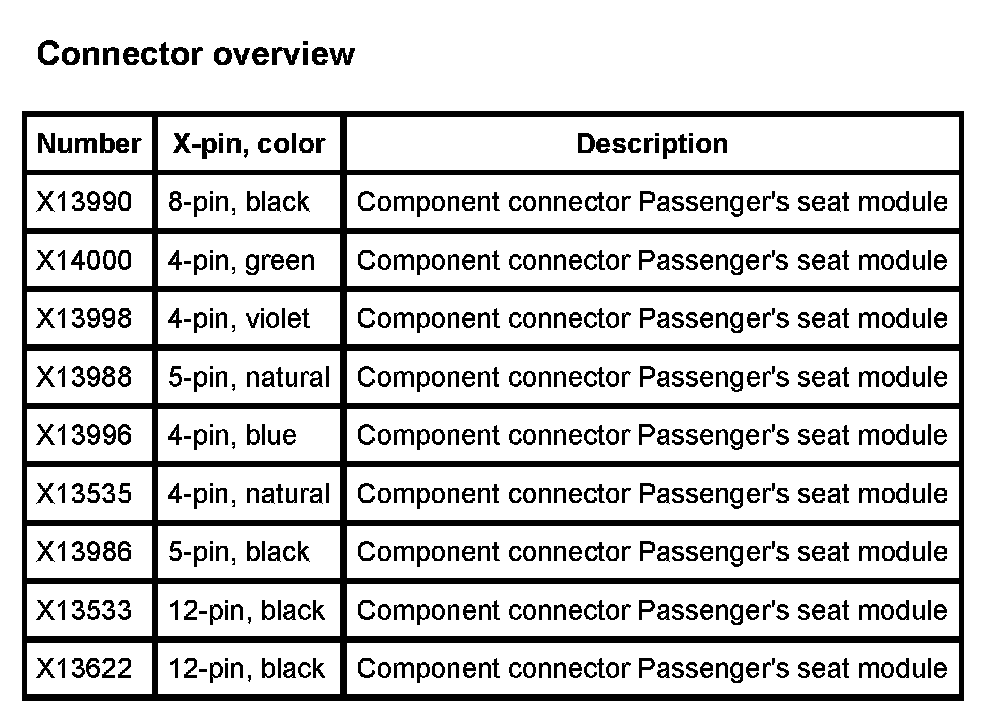Click connector number X13535
The height and width of the screenshot is (718, 992).
tap(84, 494)
